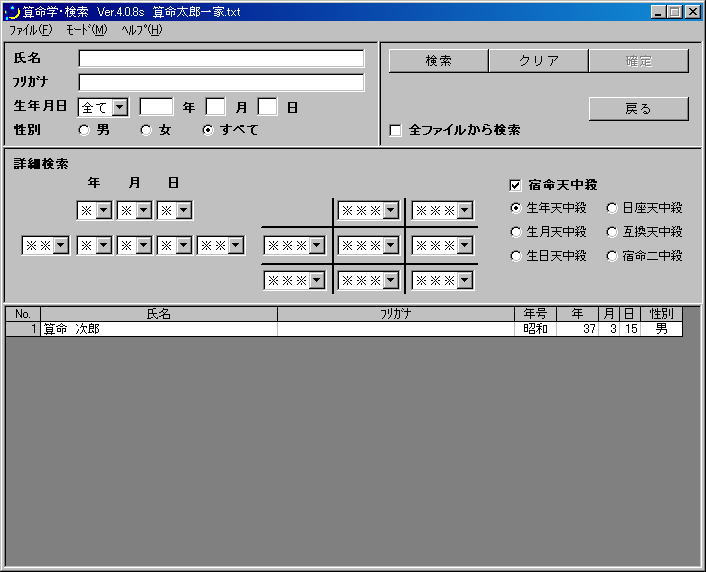Select the 女 gender radio button

(x=146, y=130)
